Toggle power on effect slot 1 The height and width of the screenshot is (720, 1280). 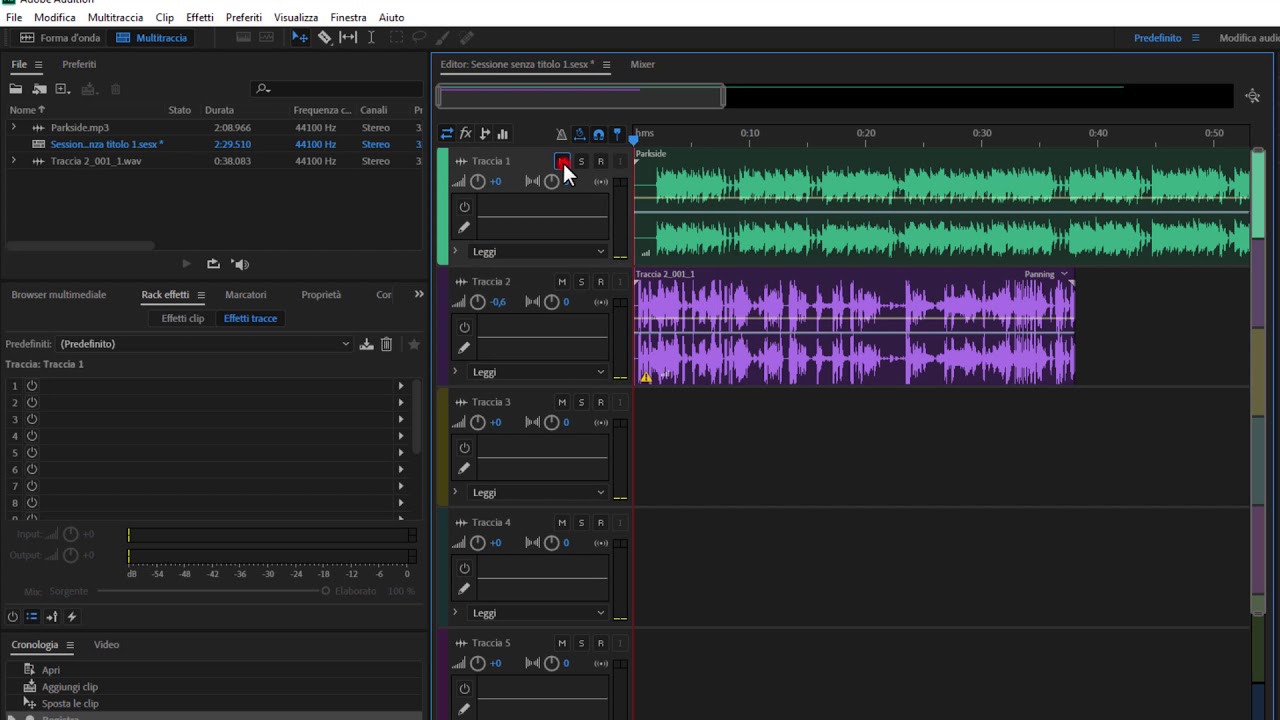(x=32, y=386)
